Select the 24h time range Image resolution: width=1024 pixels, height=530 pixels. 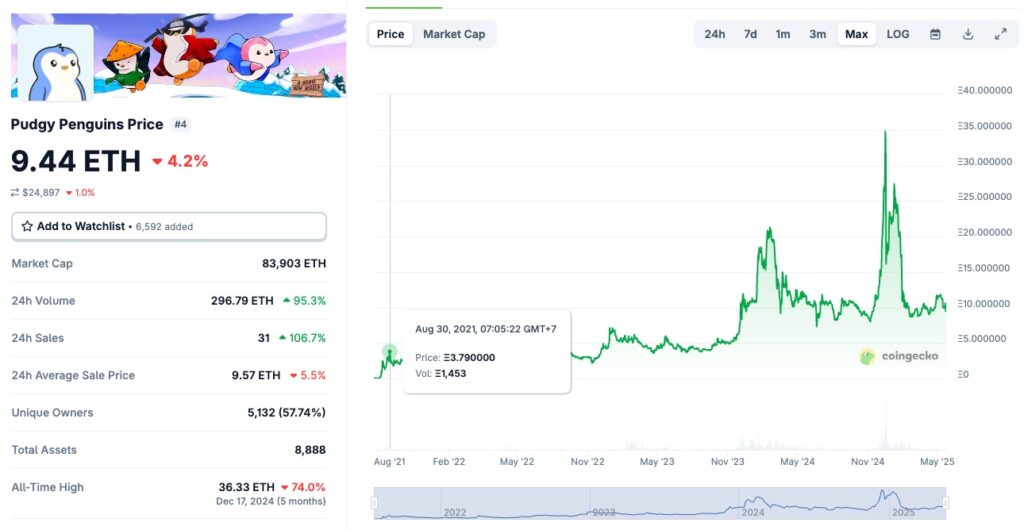pos(714,34)
